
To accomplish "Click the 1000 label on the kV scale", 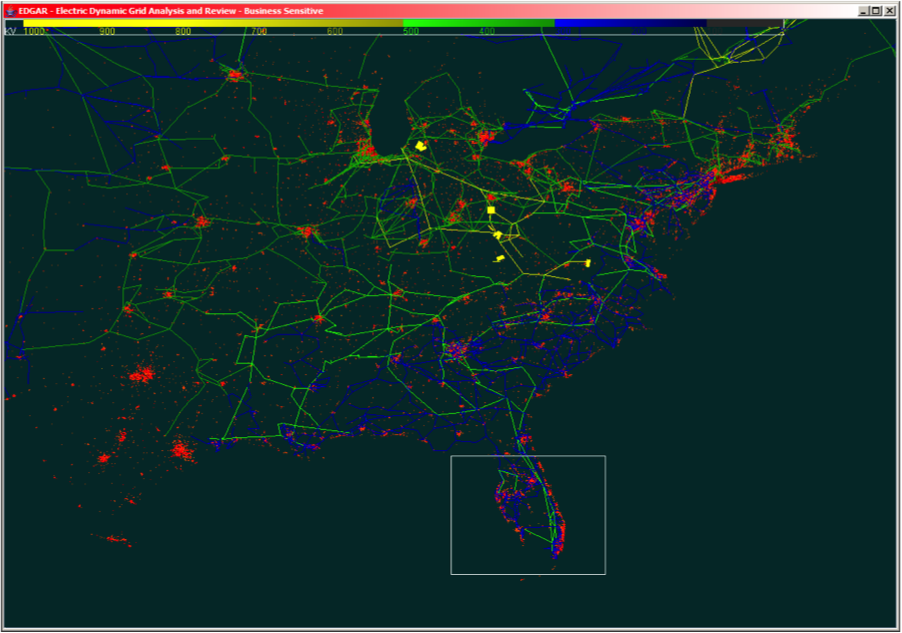I will point(34,32).
